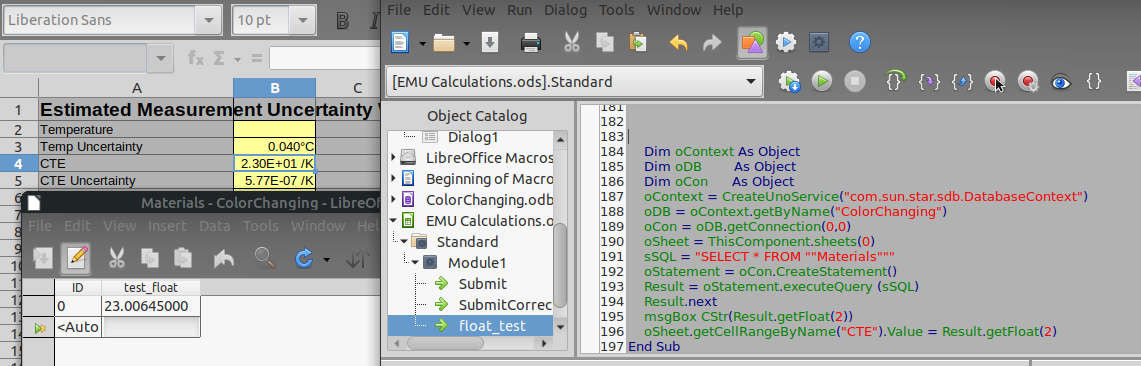Viewport: 1141px width, 366px height.
Task: Click the Calc formula input field
Action: click(325, 58)
